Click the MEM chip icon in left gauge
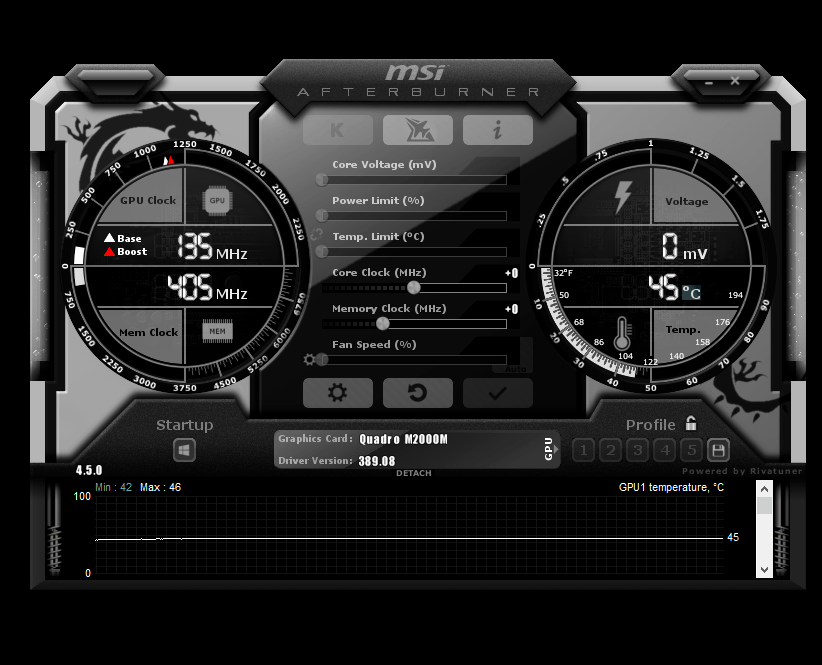 pyautogui.click(x=218, y=331)
